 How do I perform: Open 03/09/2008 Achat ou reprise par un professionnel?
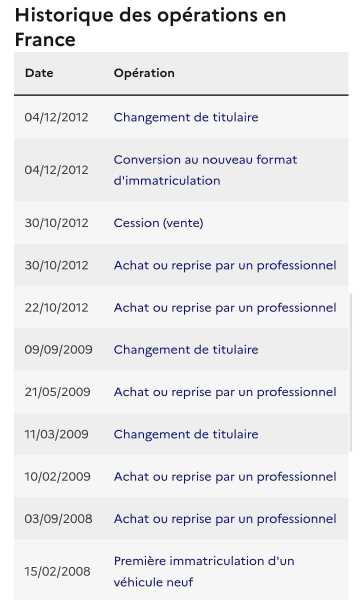pyautogui.click(x=225, y=519)
